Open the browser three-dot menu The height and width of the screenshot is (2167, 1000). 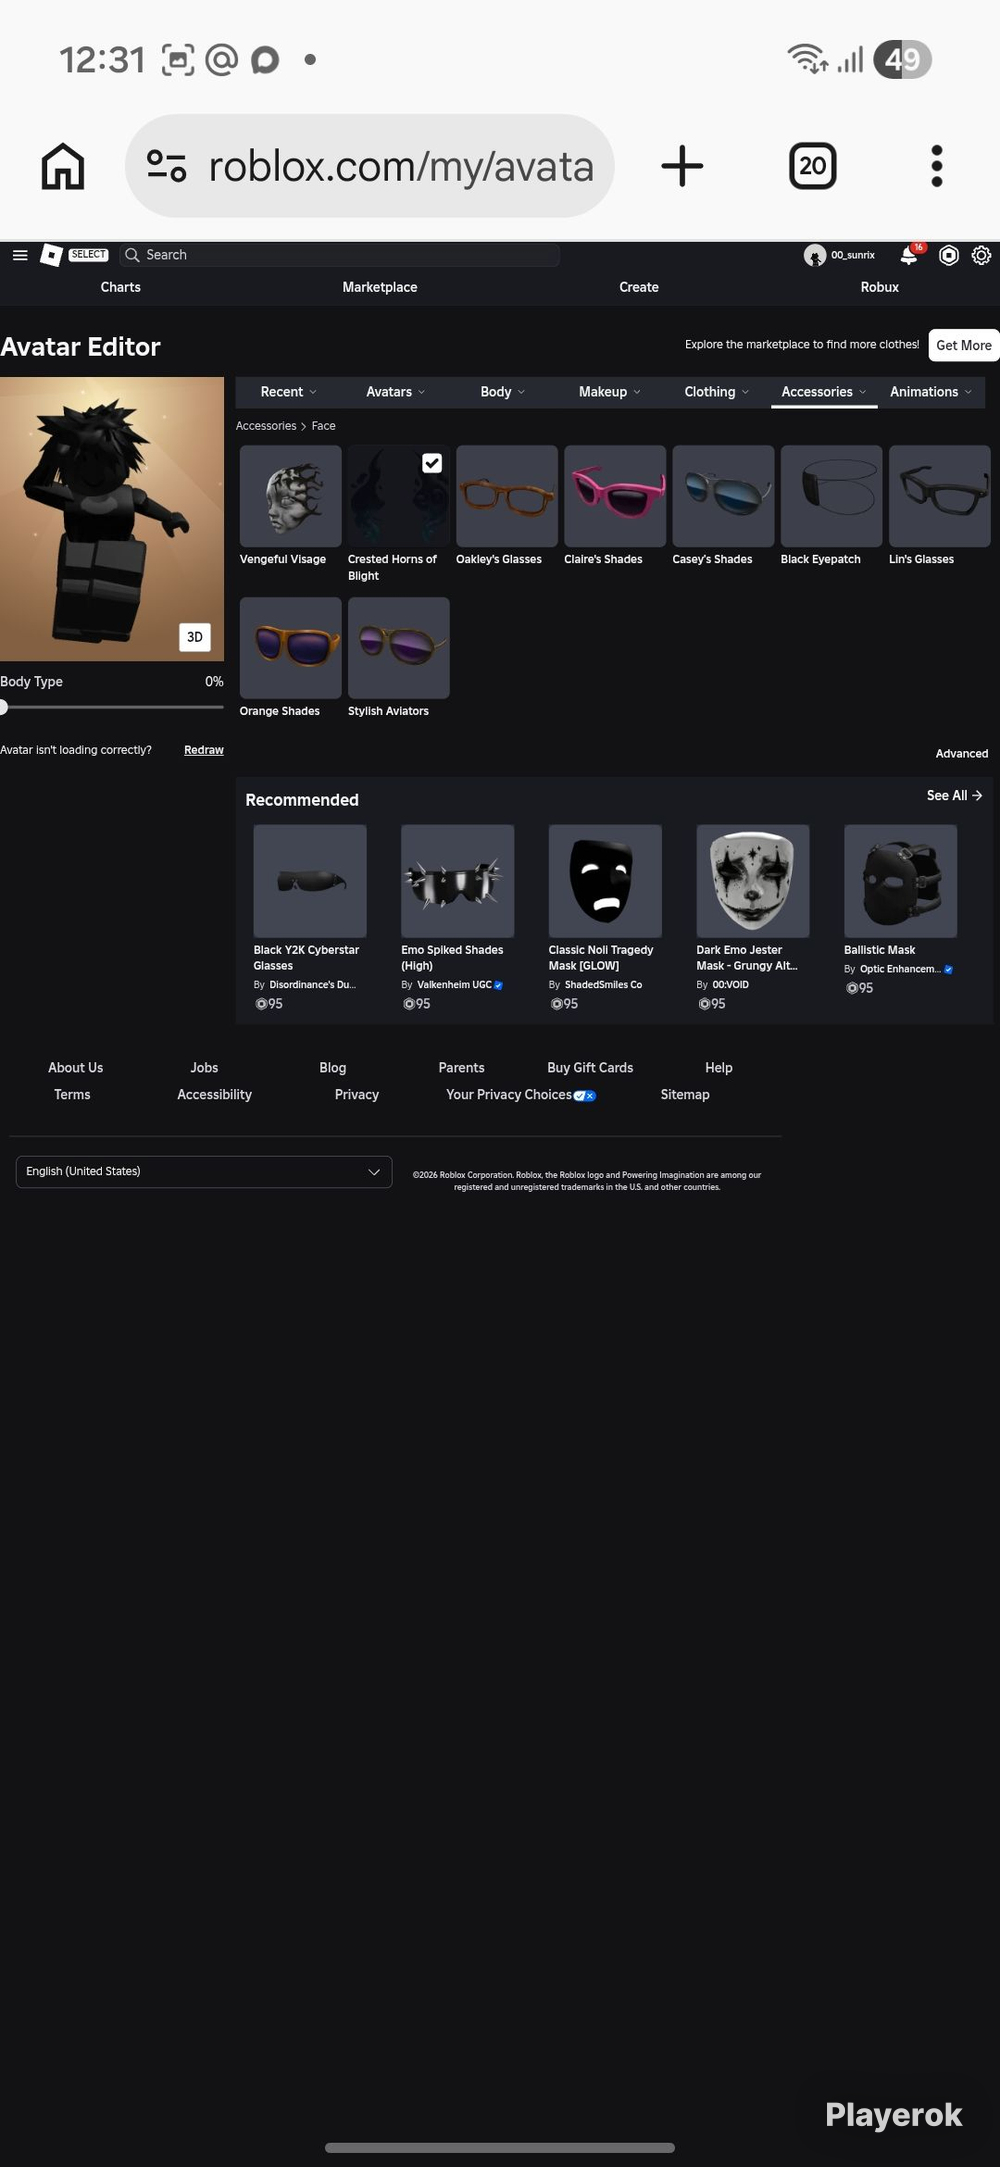[x=937, y=166]
